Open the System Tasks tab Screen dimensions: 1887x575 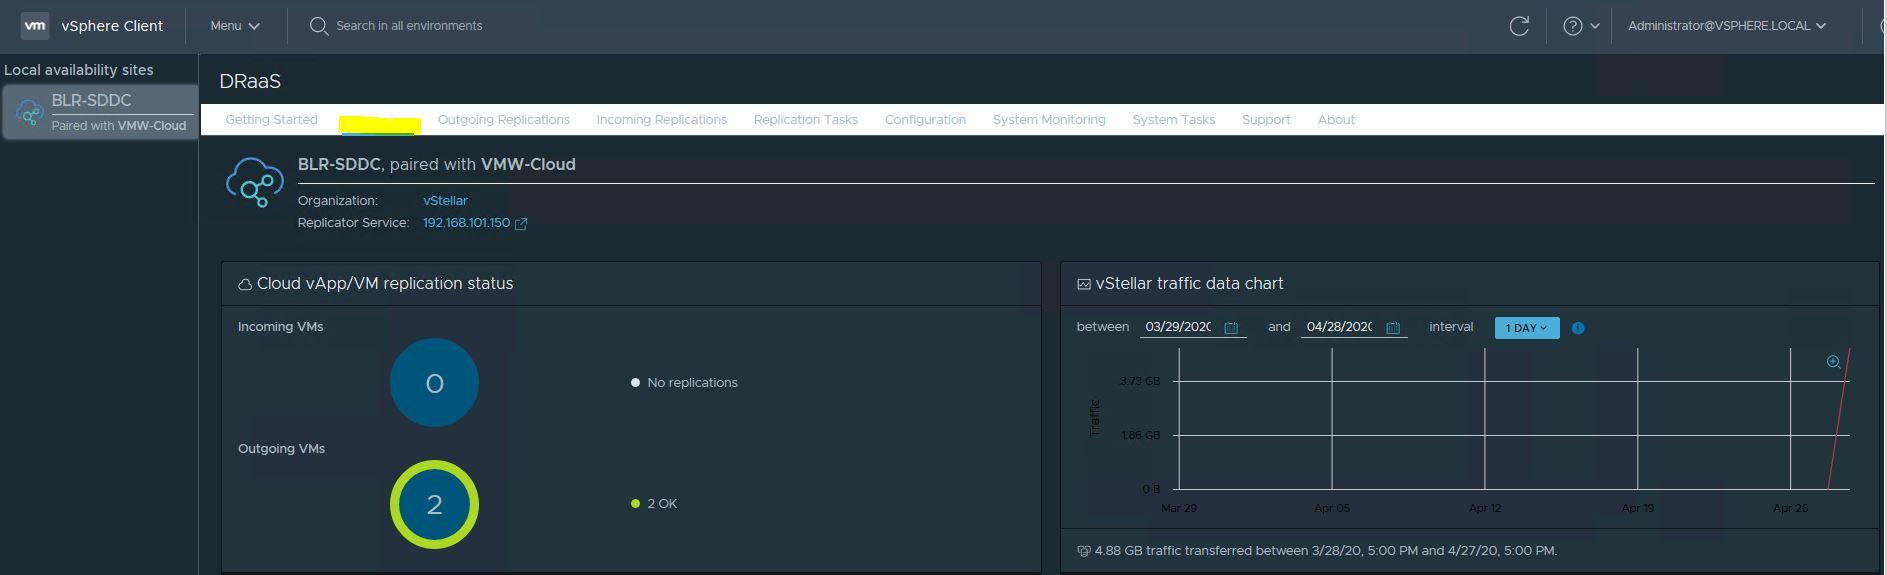[1174, 120]
